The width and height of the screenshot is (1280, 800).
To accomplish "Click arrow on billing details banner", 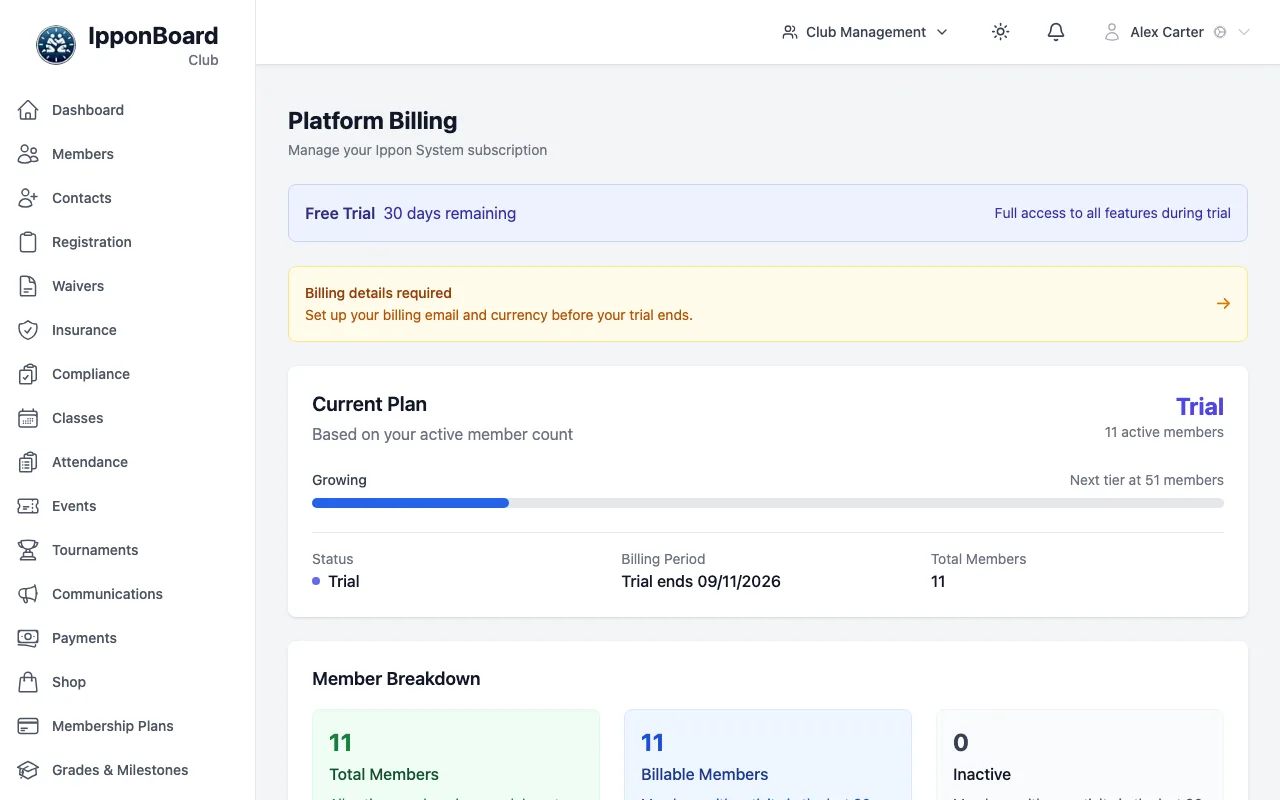I will point(1223,304).
